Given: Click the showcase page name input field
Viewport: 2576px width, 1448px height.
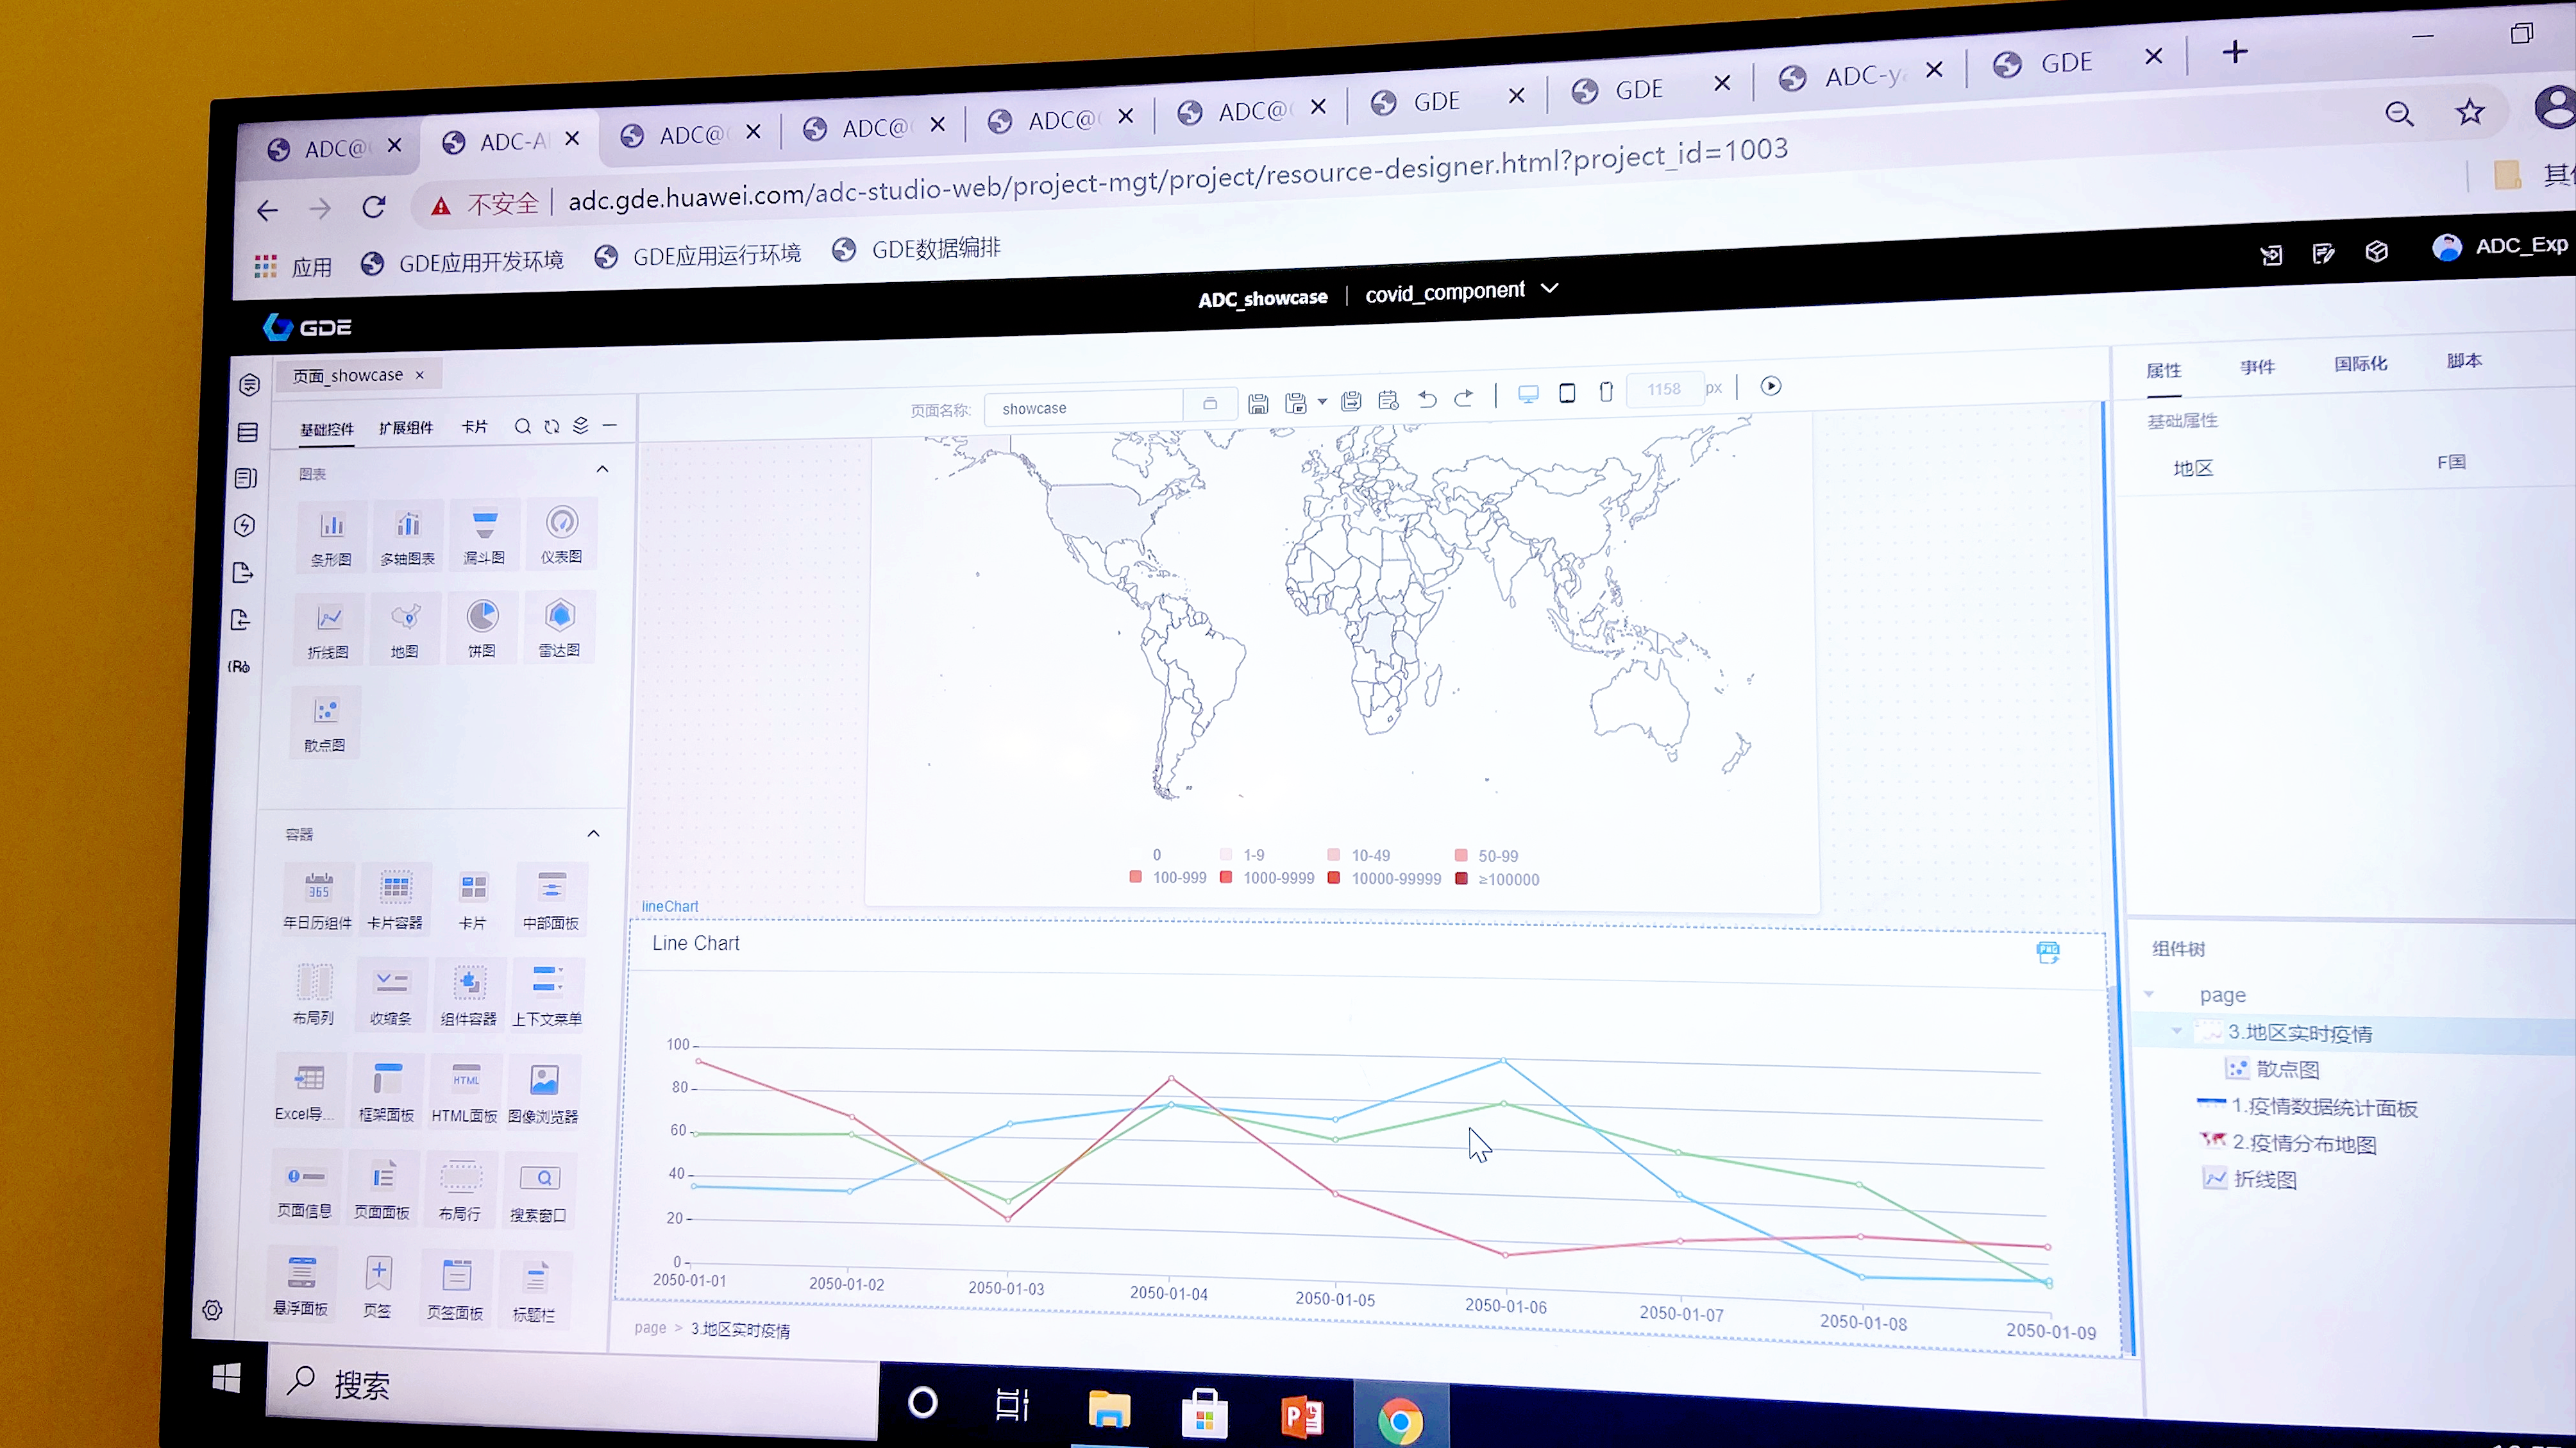Looking at the screenshot, I should (x=1081, y=407).
